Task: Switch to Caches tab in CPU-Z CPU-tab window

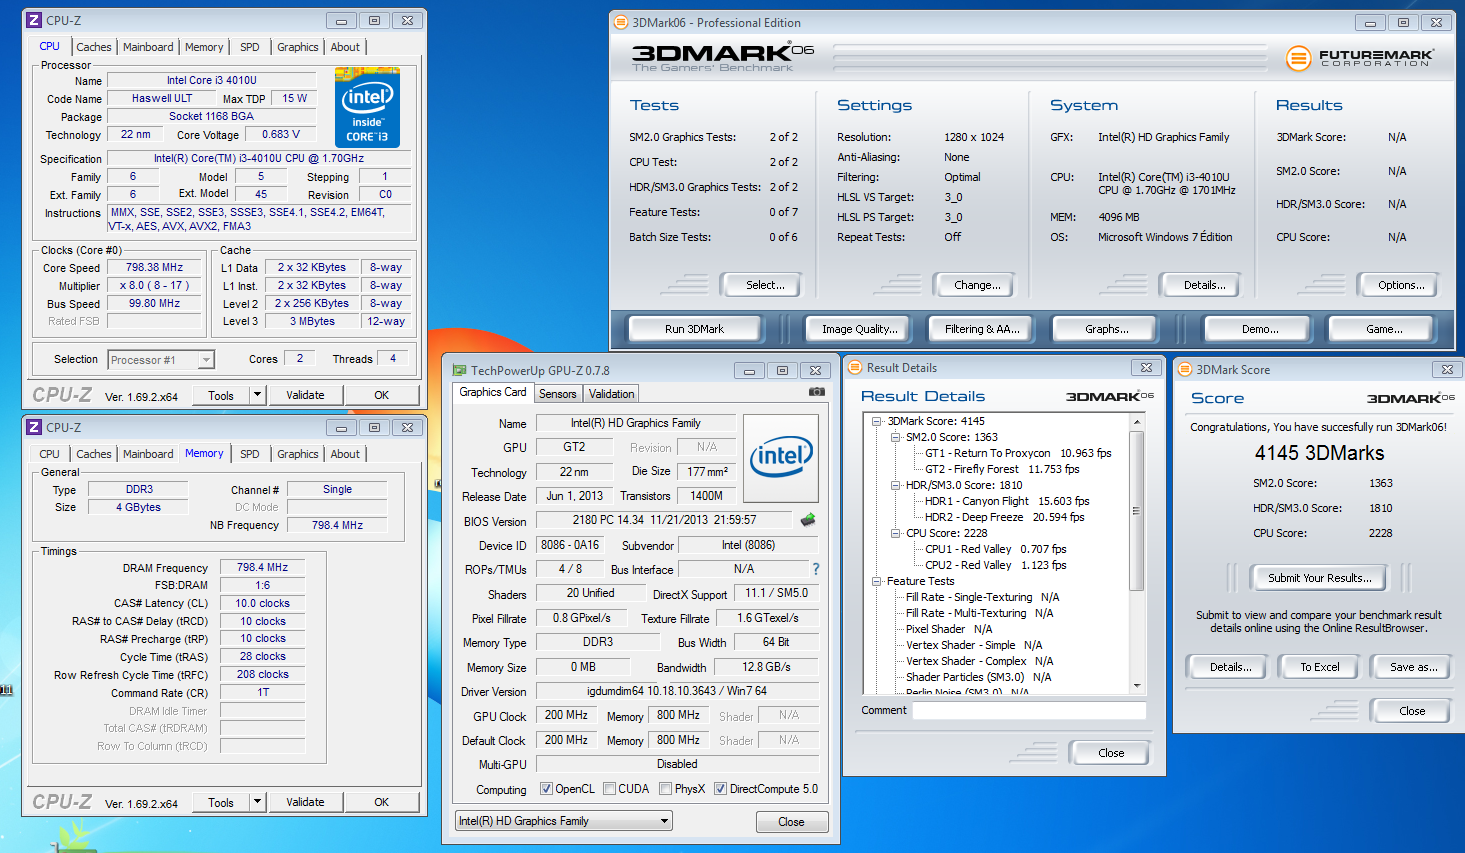Action: coord(94,47)
